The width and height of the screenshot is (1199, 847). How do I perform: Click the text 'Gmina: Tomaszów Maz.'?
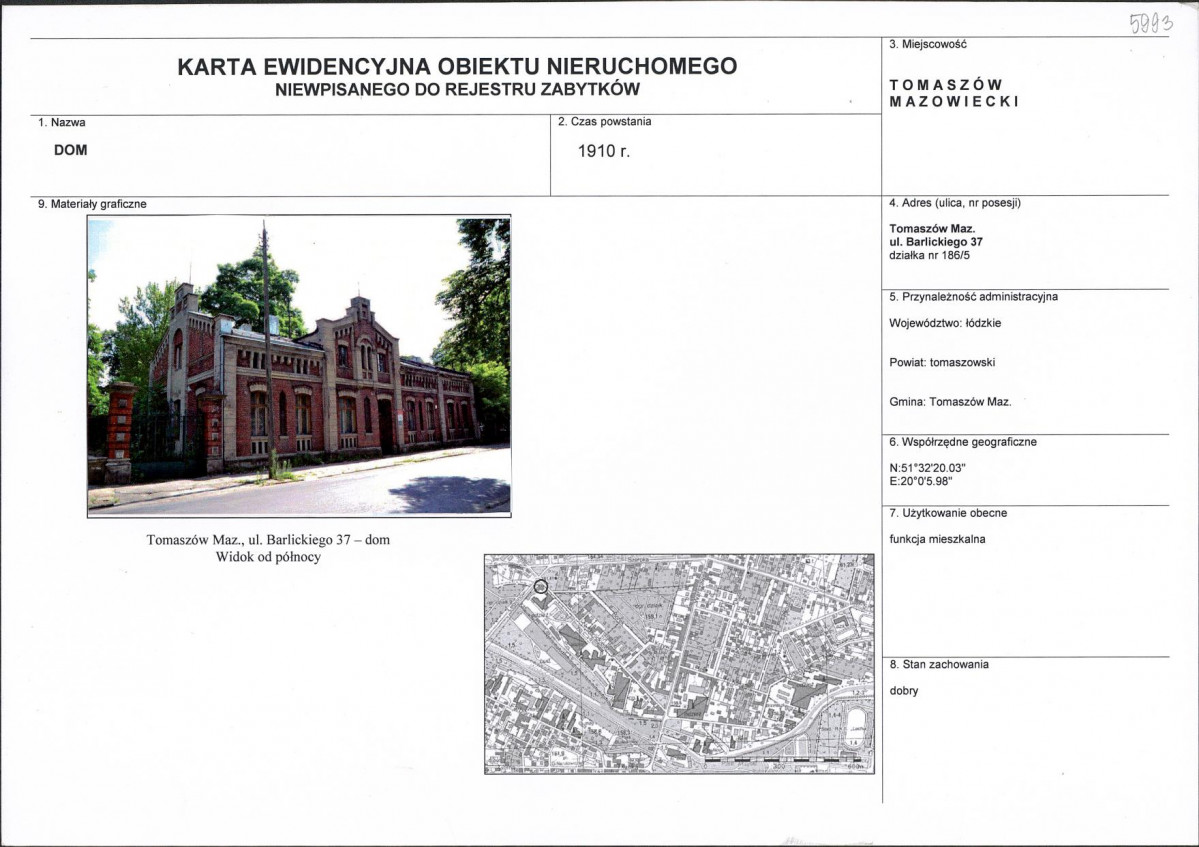pos(950,402)
